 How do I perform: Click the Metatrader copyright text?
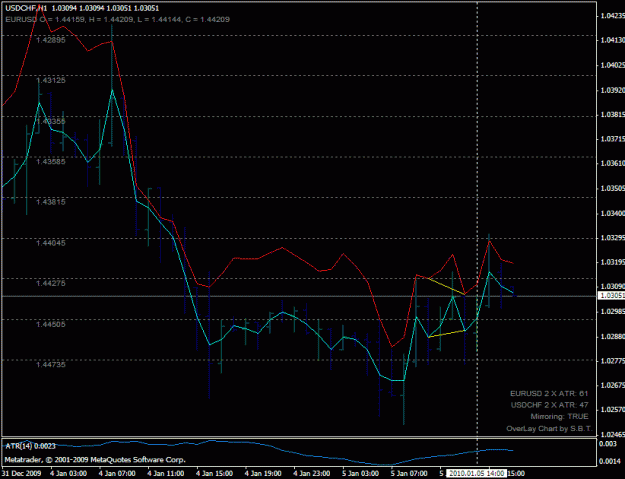[95, 459]
